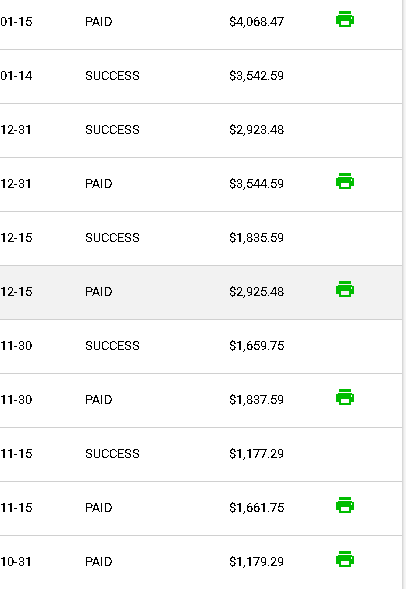
Task: Select the $1,177.29 SUCCESS row
Action: coord(201,454)
